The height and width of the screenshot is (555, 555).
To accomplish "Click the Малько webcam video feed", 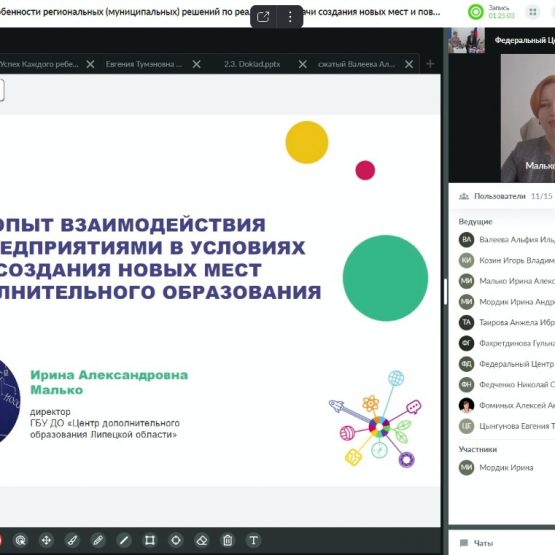I will click(x=528, y=118).
